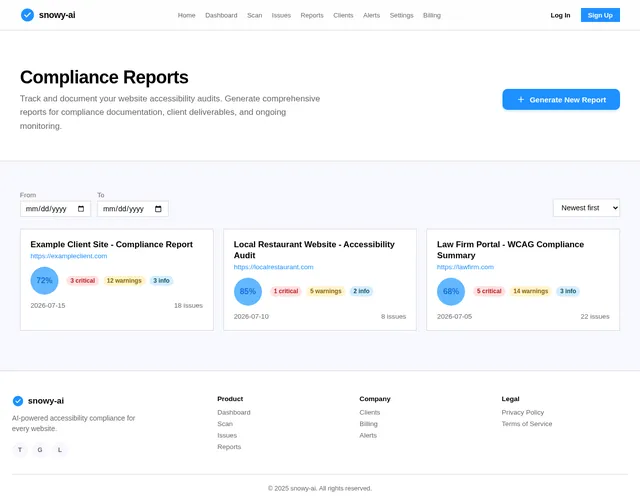Open the Newest first sort dropdown
640x504 pixels.
point(586,208)
